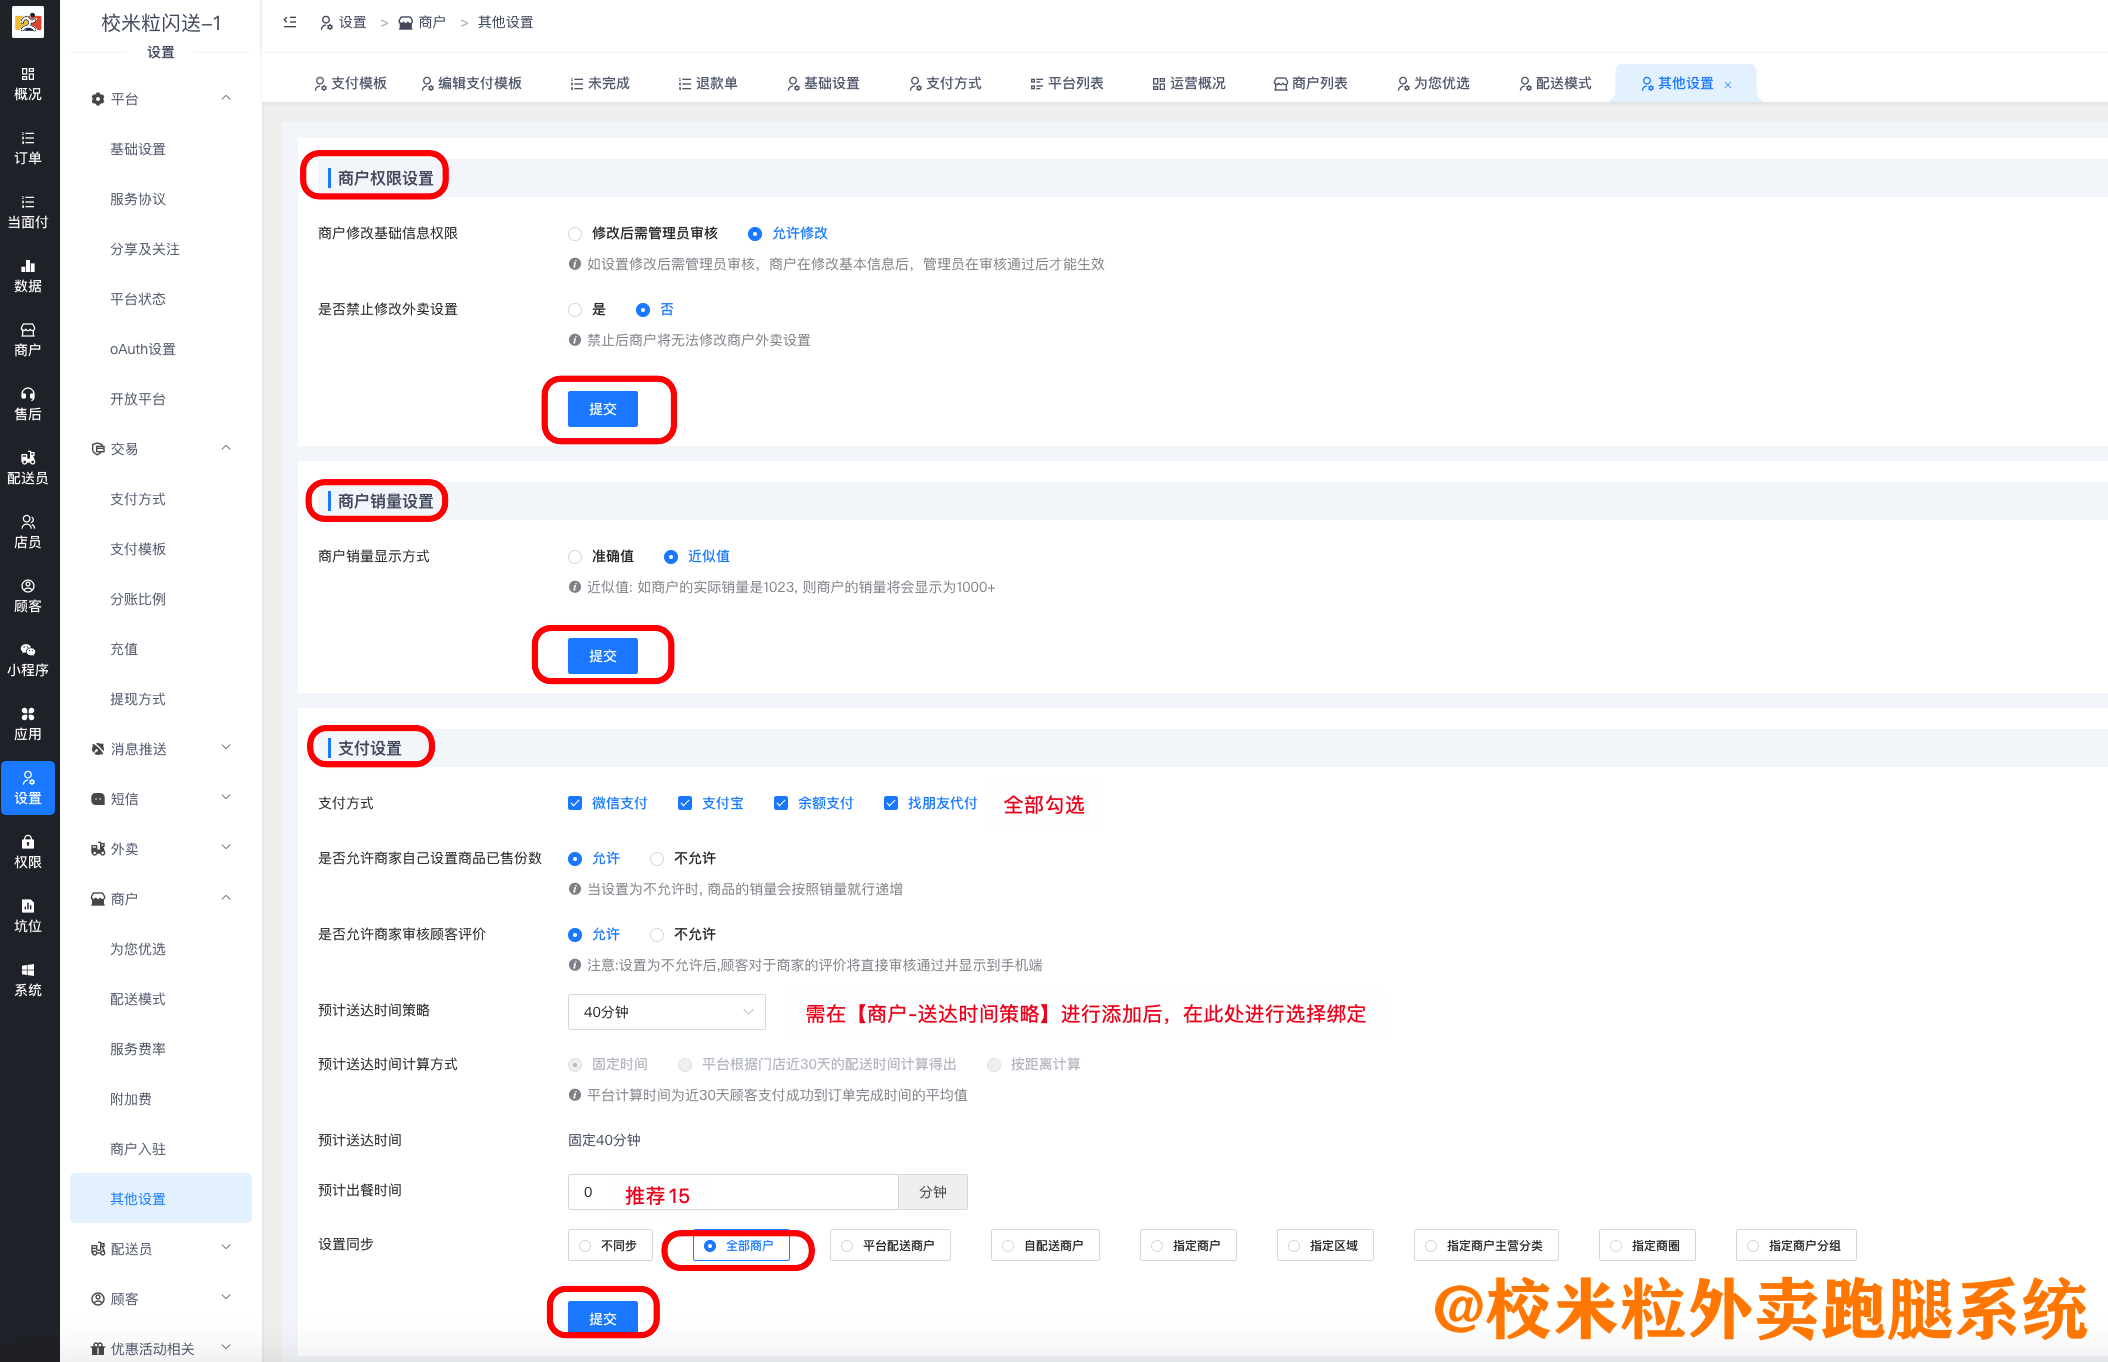Click the 小程序 mini-program sidebar icon
The width and height of the screenshot is (2108, 1362).
[28, 659]
